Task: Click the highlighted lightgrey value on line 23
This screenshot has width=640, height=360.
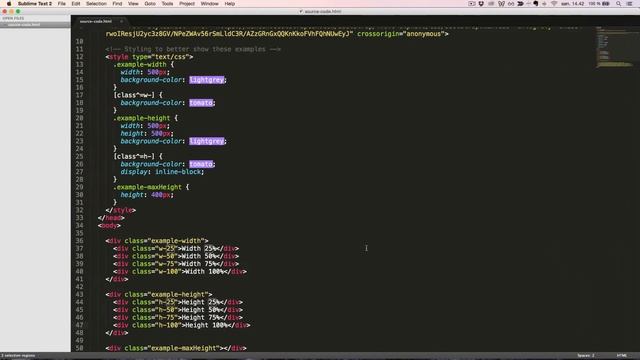Action: [207, 141]
